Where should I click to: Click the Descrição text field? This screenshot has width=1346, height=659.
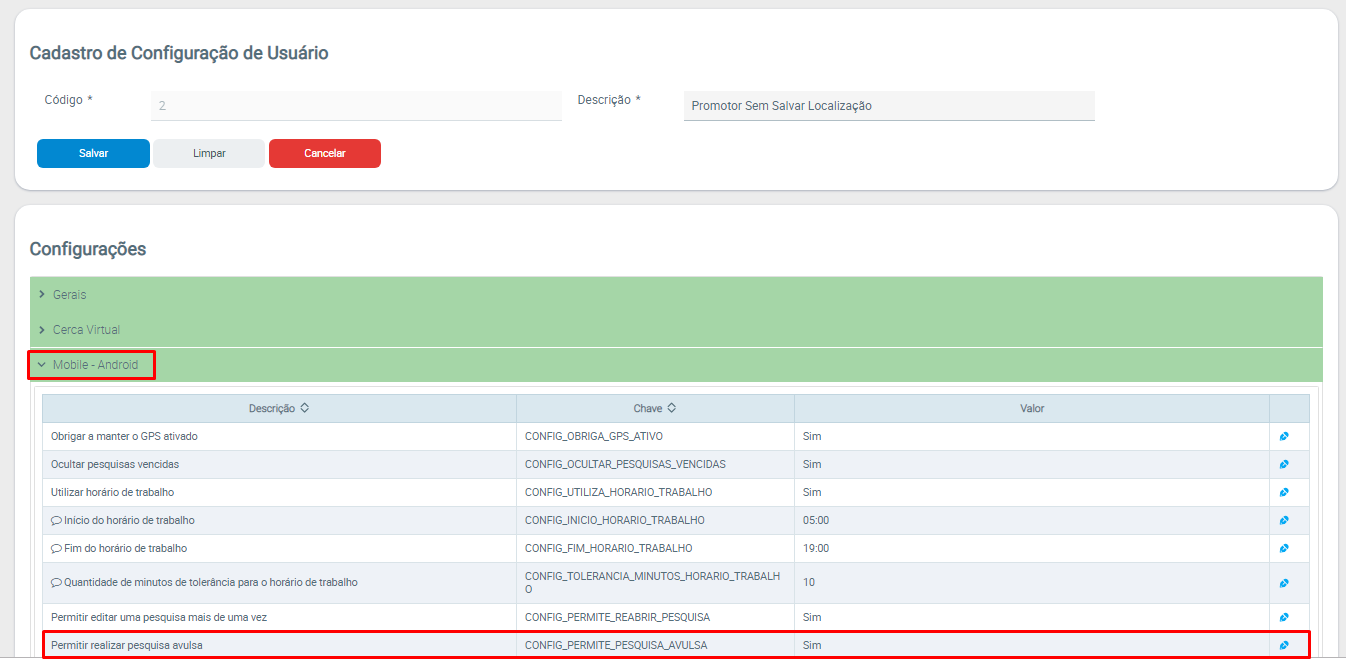tap(888, 106)
